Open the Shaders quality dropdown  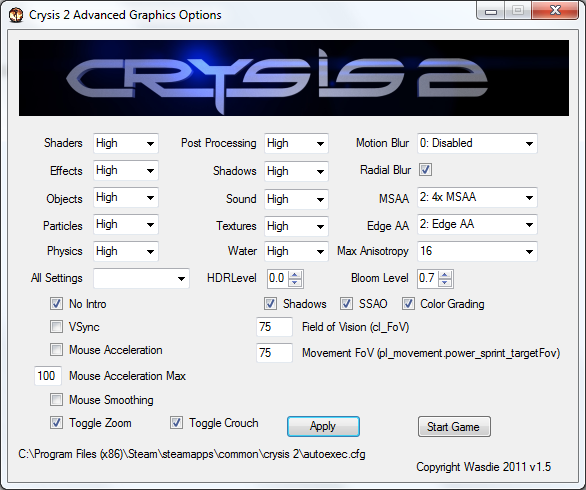pos(126,143)
